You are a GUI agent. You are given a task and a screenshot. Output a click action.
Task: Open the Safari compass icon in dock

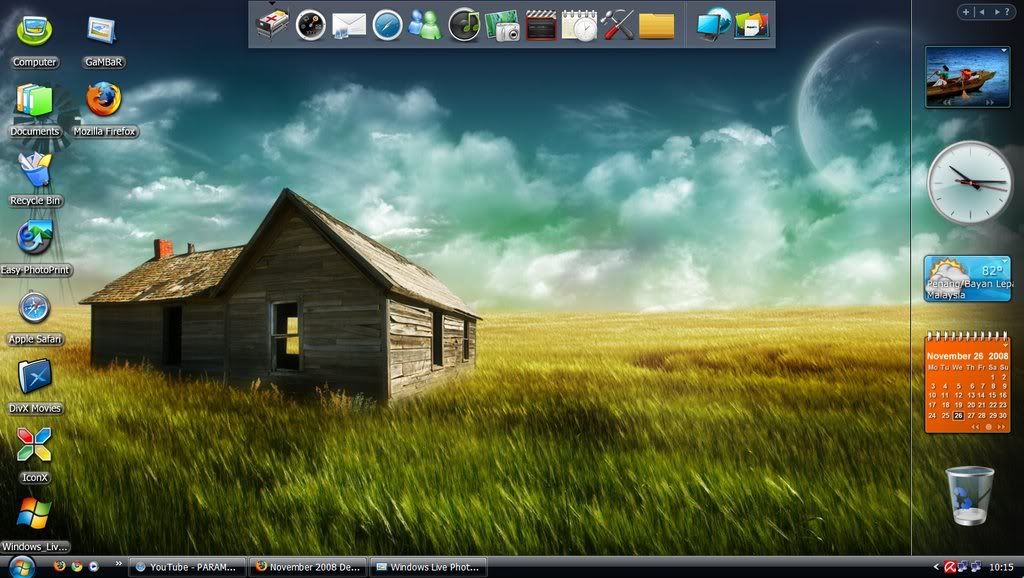[388, 25]
